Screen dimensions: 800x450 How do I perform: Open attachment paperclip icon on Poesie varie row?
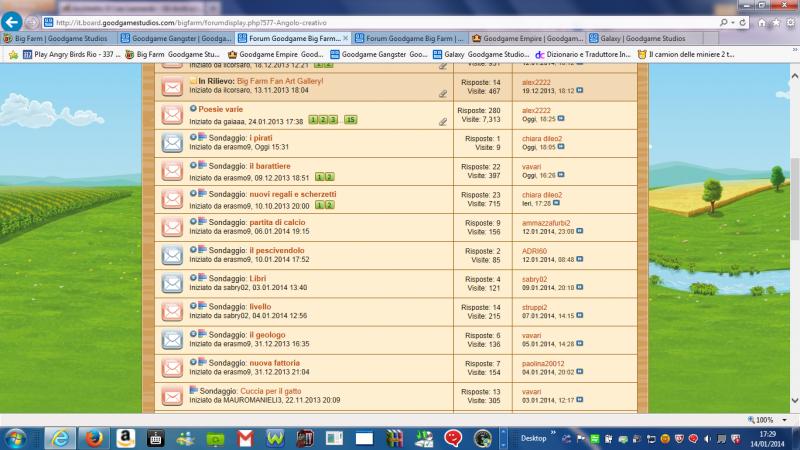(x=443, y=121)
